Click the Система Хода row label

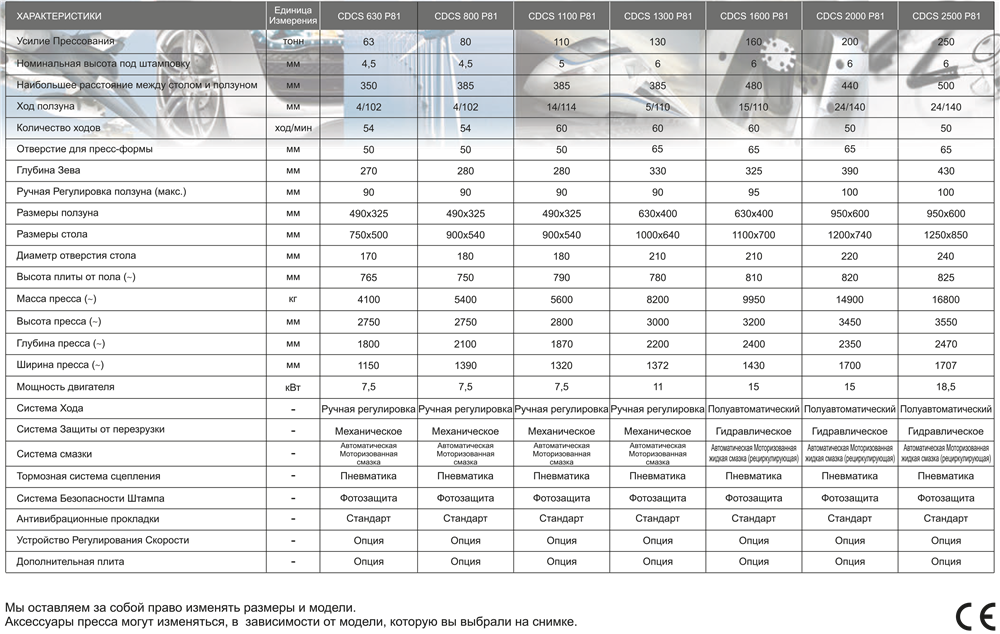point(49,408)
